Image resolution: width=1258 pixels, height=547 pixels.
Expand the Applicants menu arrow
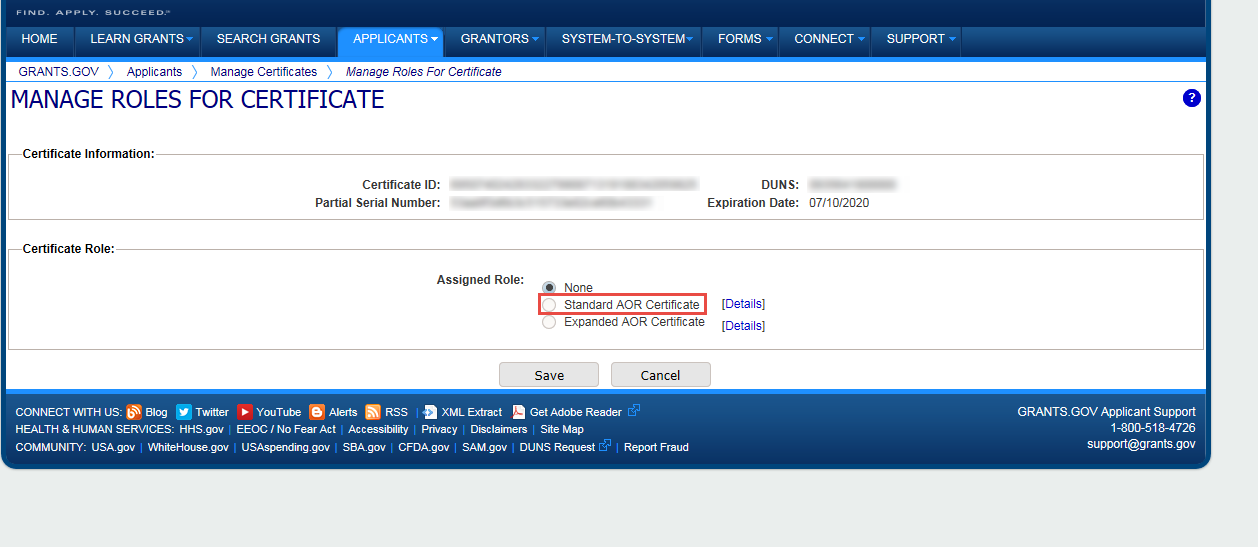pos(434,39)
